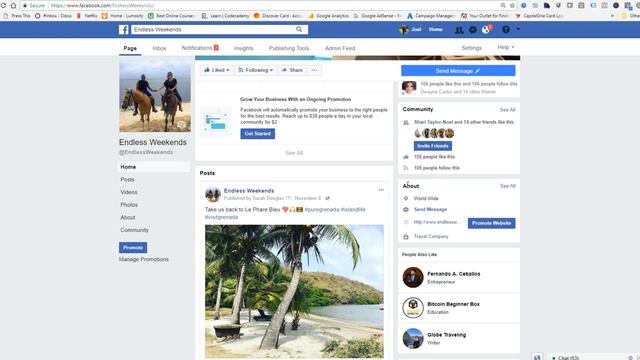This screenshot has width=640, height=360.
Task: Click the Get Started promotion button
Action: [x=258, y=133]
